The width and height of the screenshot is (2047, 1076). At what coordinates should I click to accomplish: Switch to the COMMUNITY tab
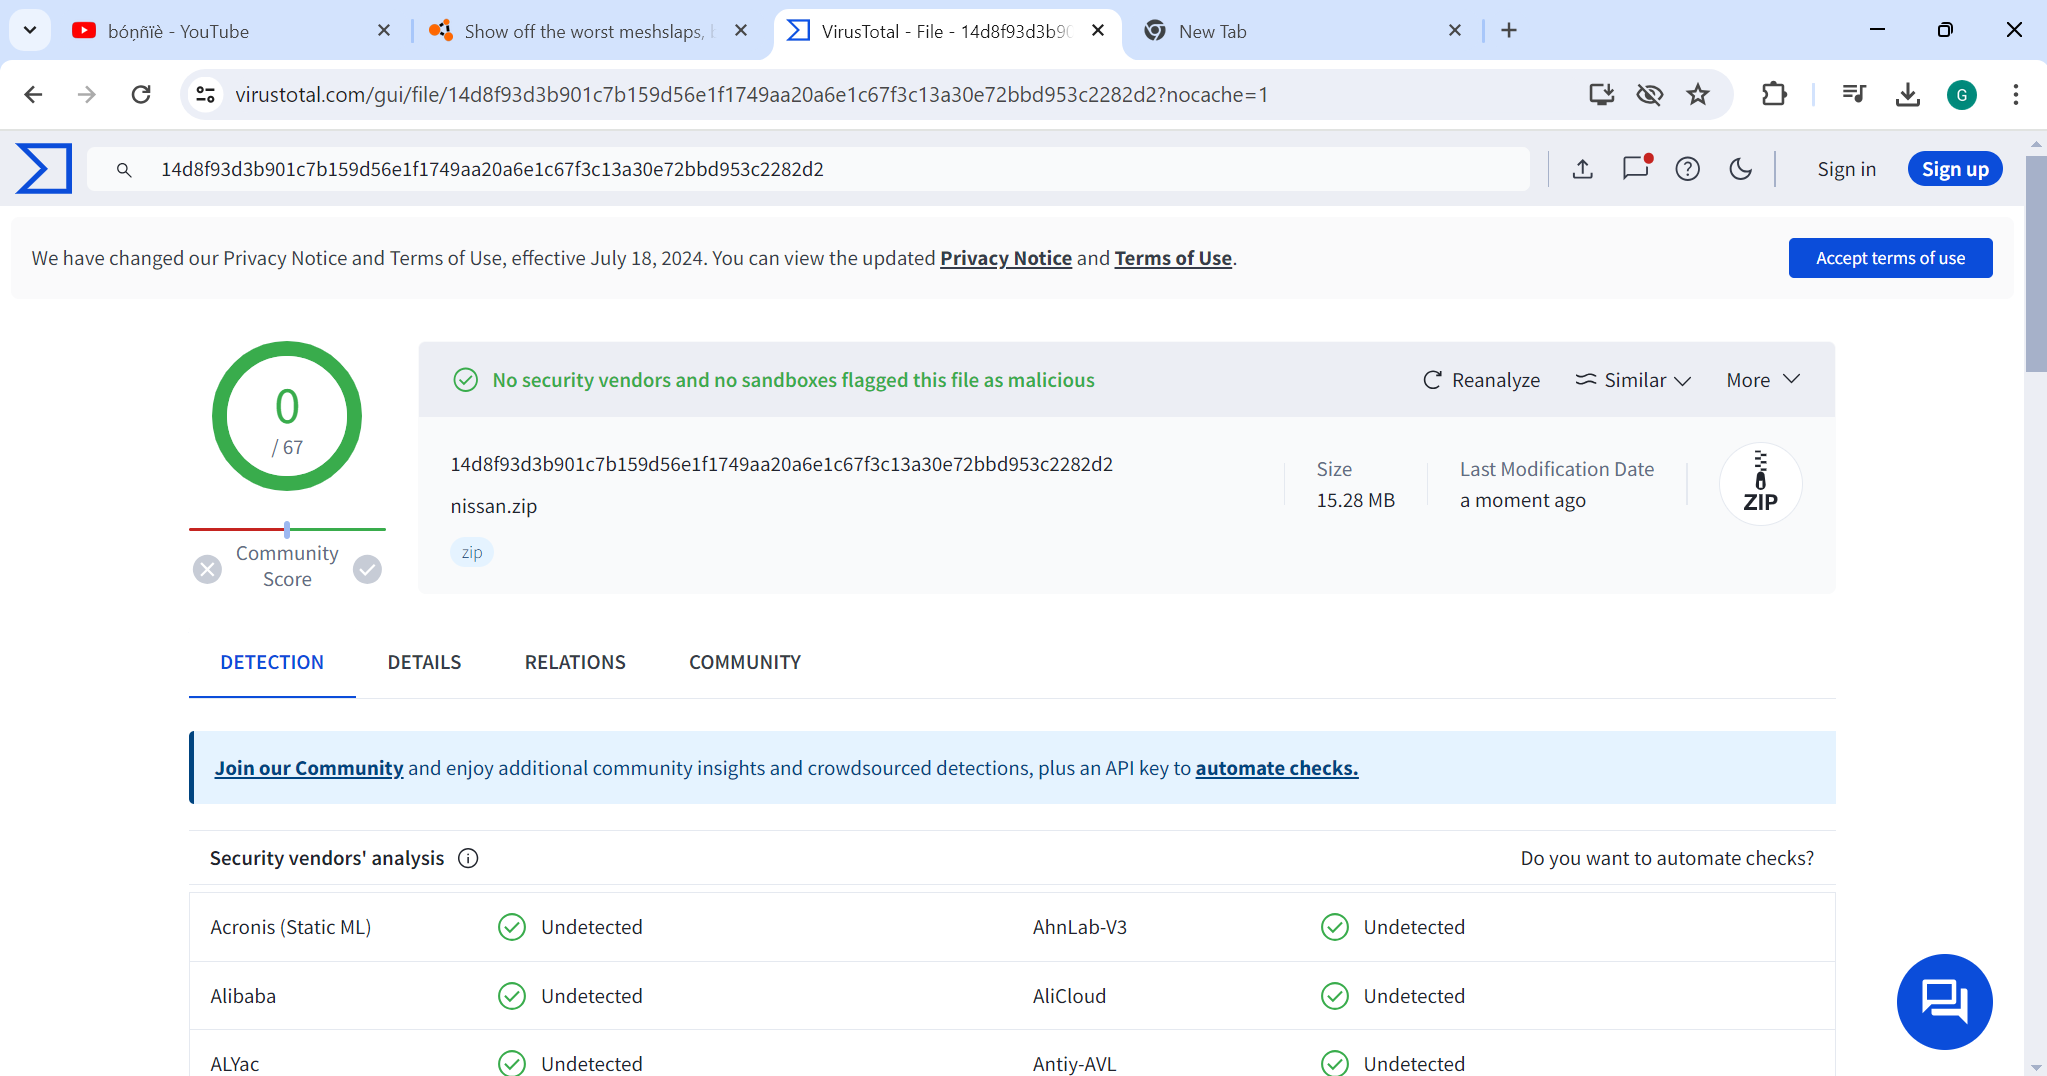pyautogui.click(x=745, y=662)
